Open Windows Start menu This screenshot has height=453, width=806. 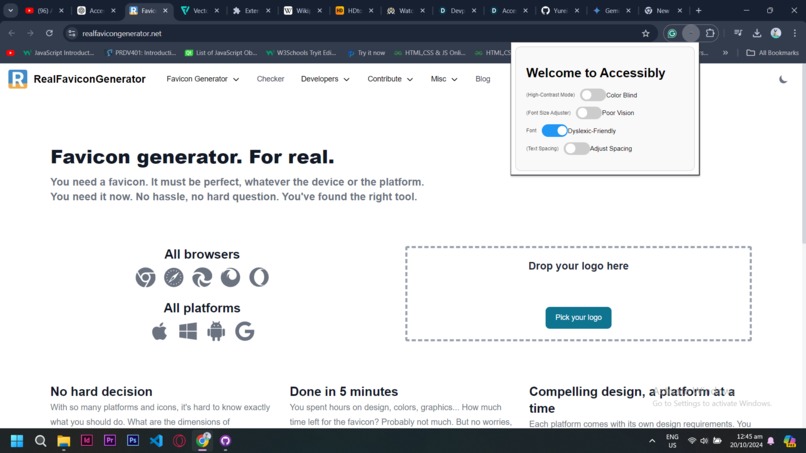pyautogui.click(x=17, y=441)
